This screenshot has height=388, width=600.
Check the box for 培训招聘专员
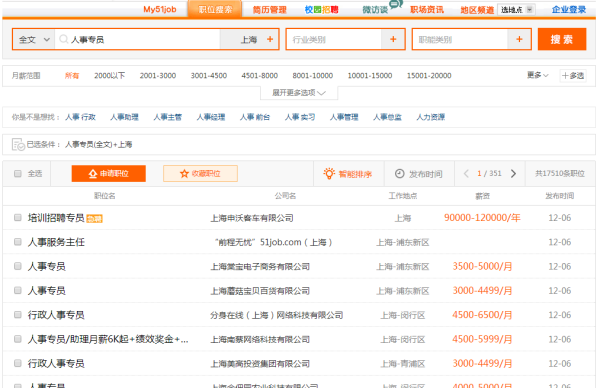click(x=18, y=217)
